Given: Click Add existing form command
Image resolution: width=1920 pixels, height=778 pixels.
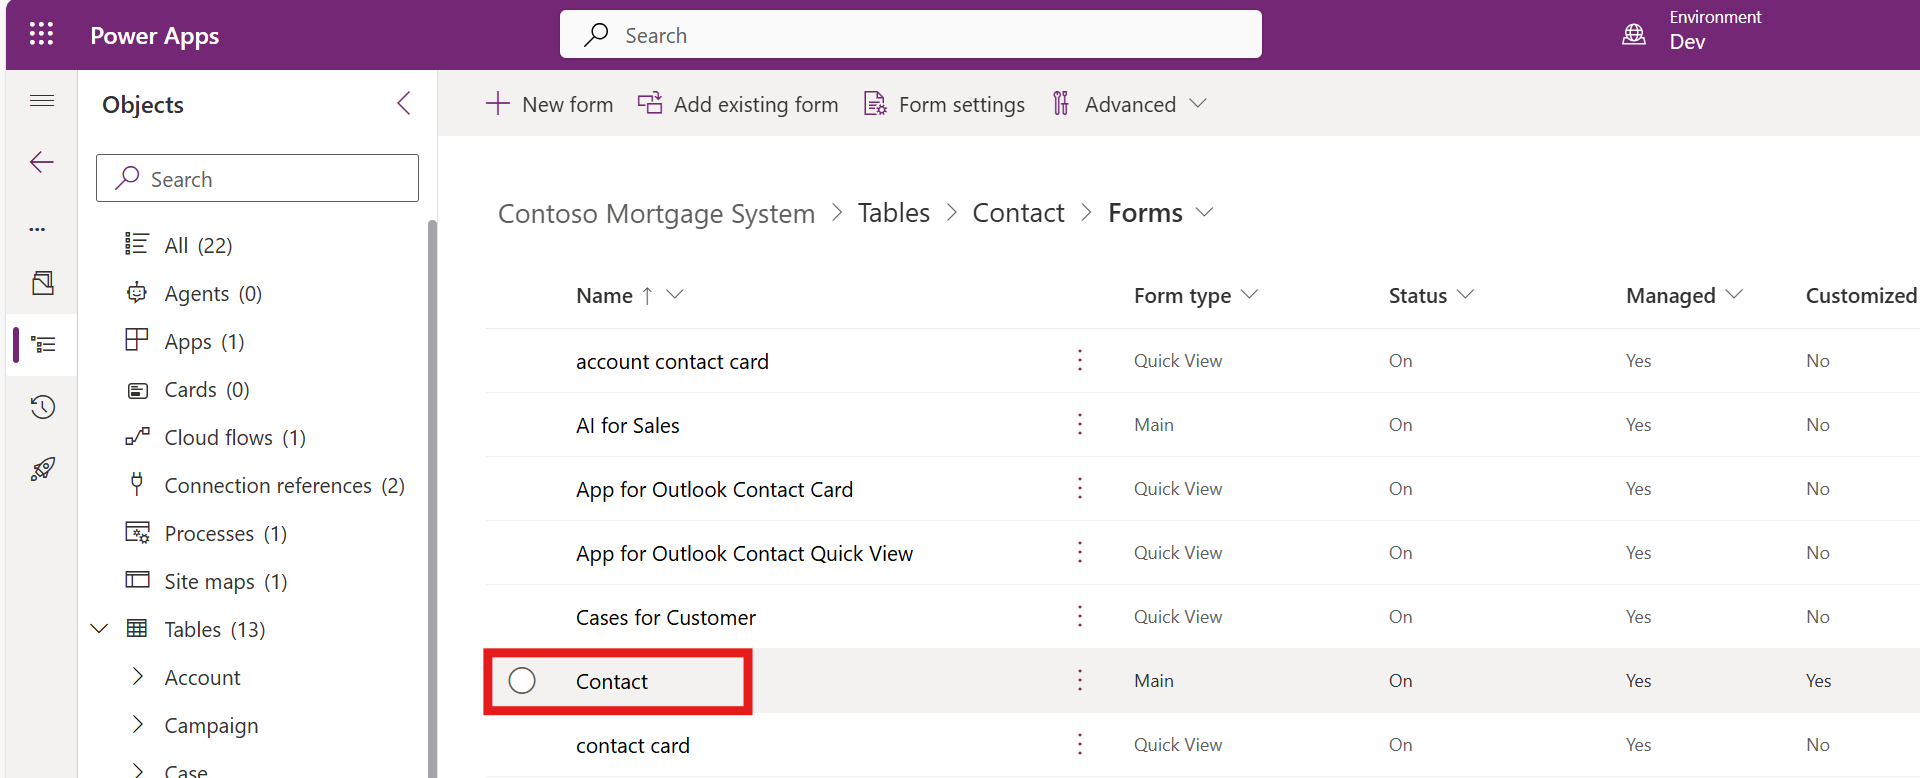Looking at the screenshot, I should click(738, 104).
